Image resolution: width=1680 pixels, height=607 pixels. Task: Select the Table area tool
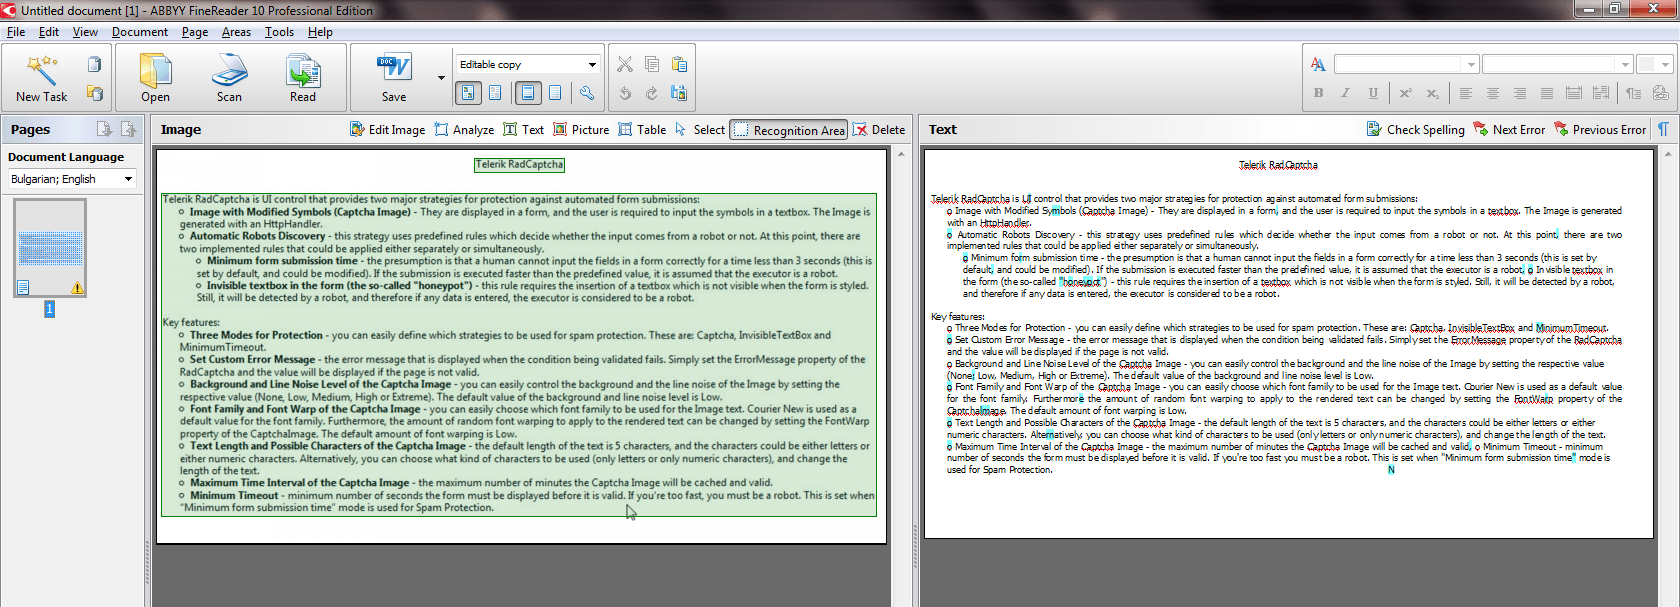642,130
